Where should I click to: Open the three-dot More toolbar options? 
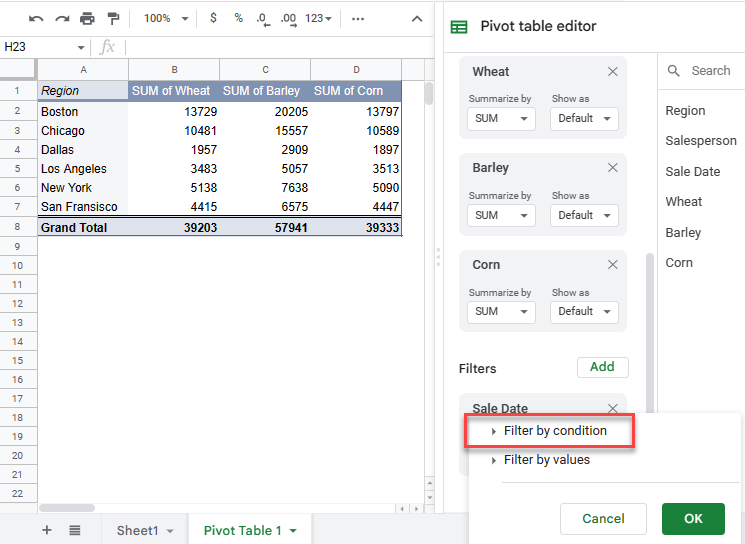358,18
